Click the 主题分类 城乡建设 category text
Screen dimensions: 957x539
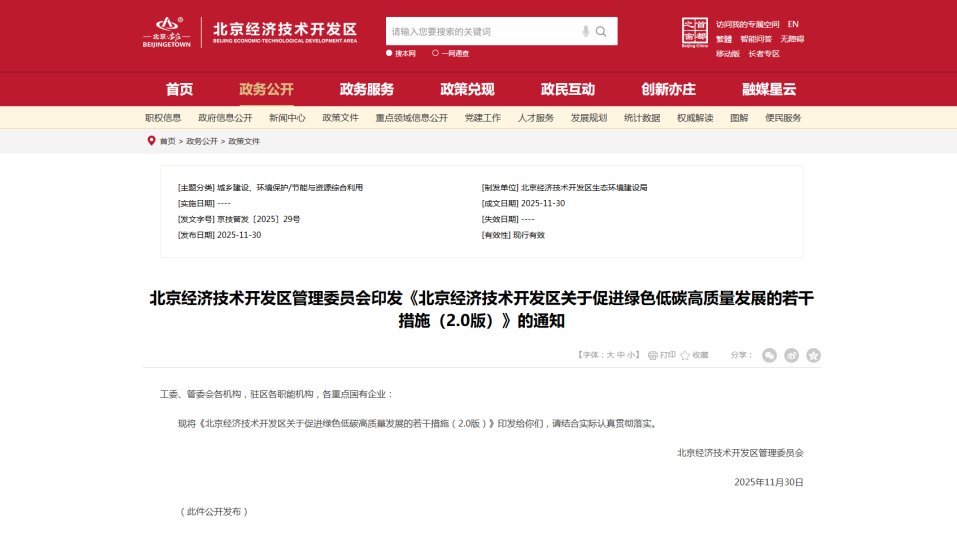(x=290, y=187)
